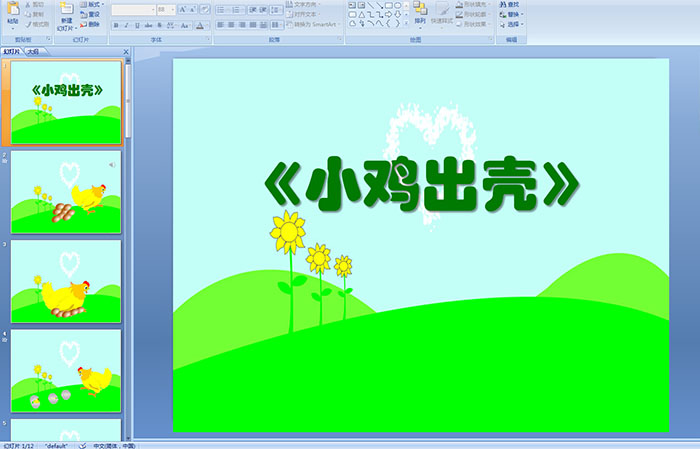Open Quick Styles (快速样式) gallery
Screen dimensions: 700x449
[x=444, y=9]
